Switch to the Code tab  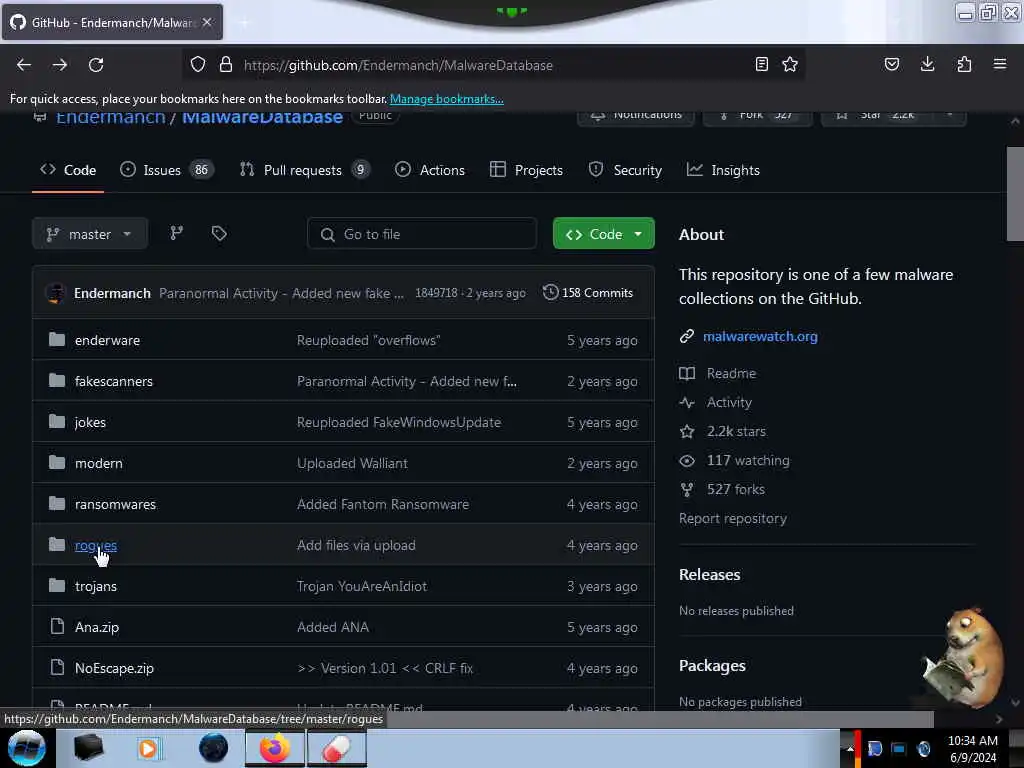pos(68,170)
